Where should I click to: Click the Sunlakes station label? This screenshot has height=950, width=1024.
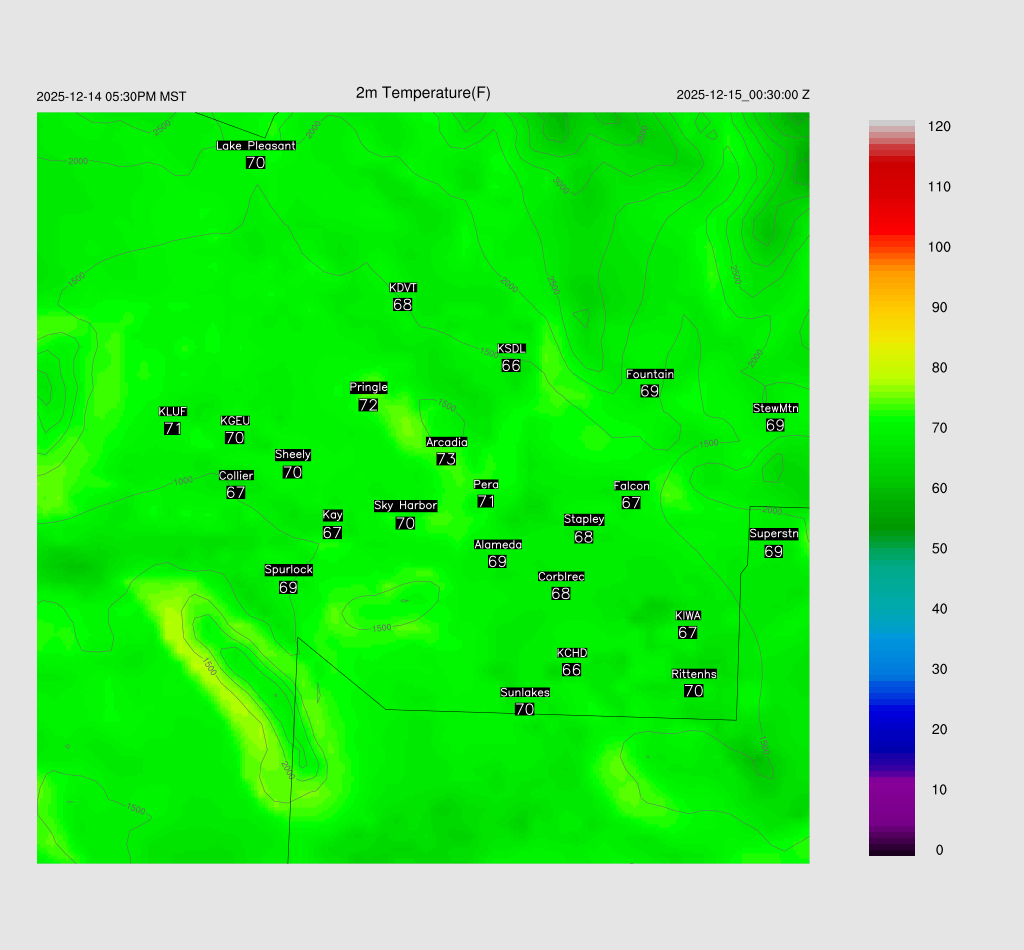click(x=525, y=693)
